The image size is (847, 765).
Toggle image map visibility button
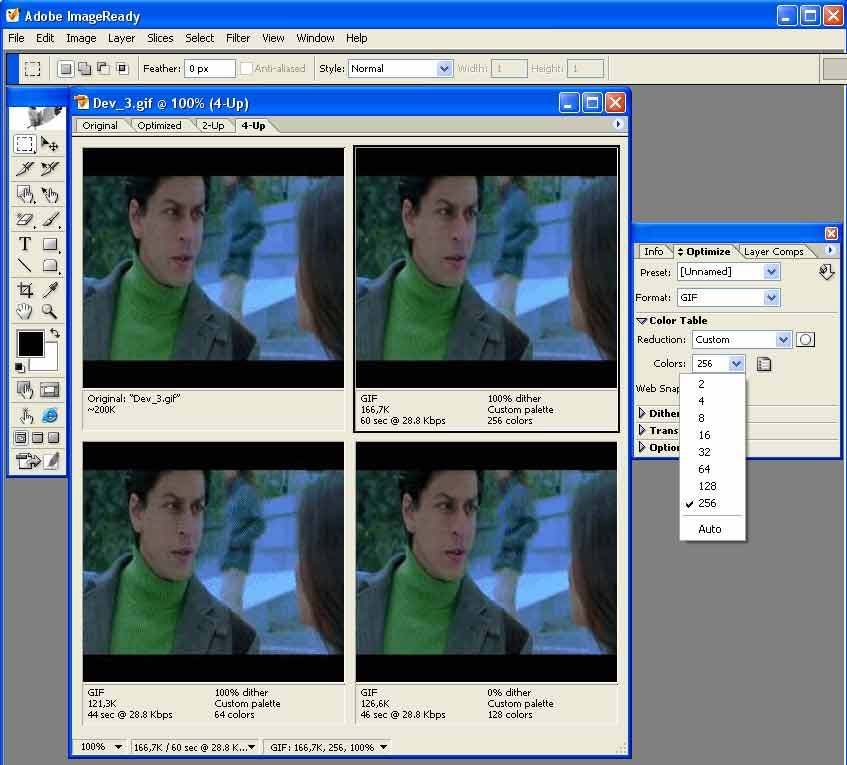25,390
